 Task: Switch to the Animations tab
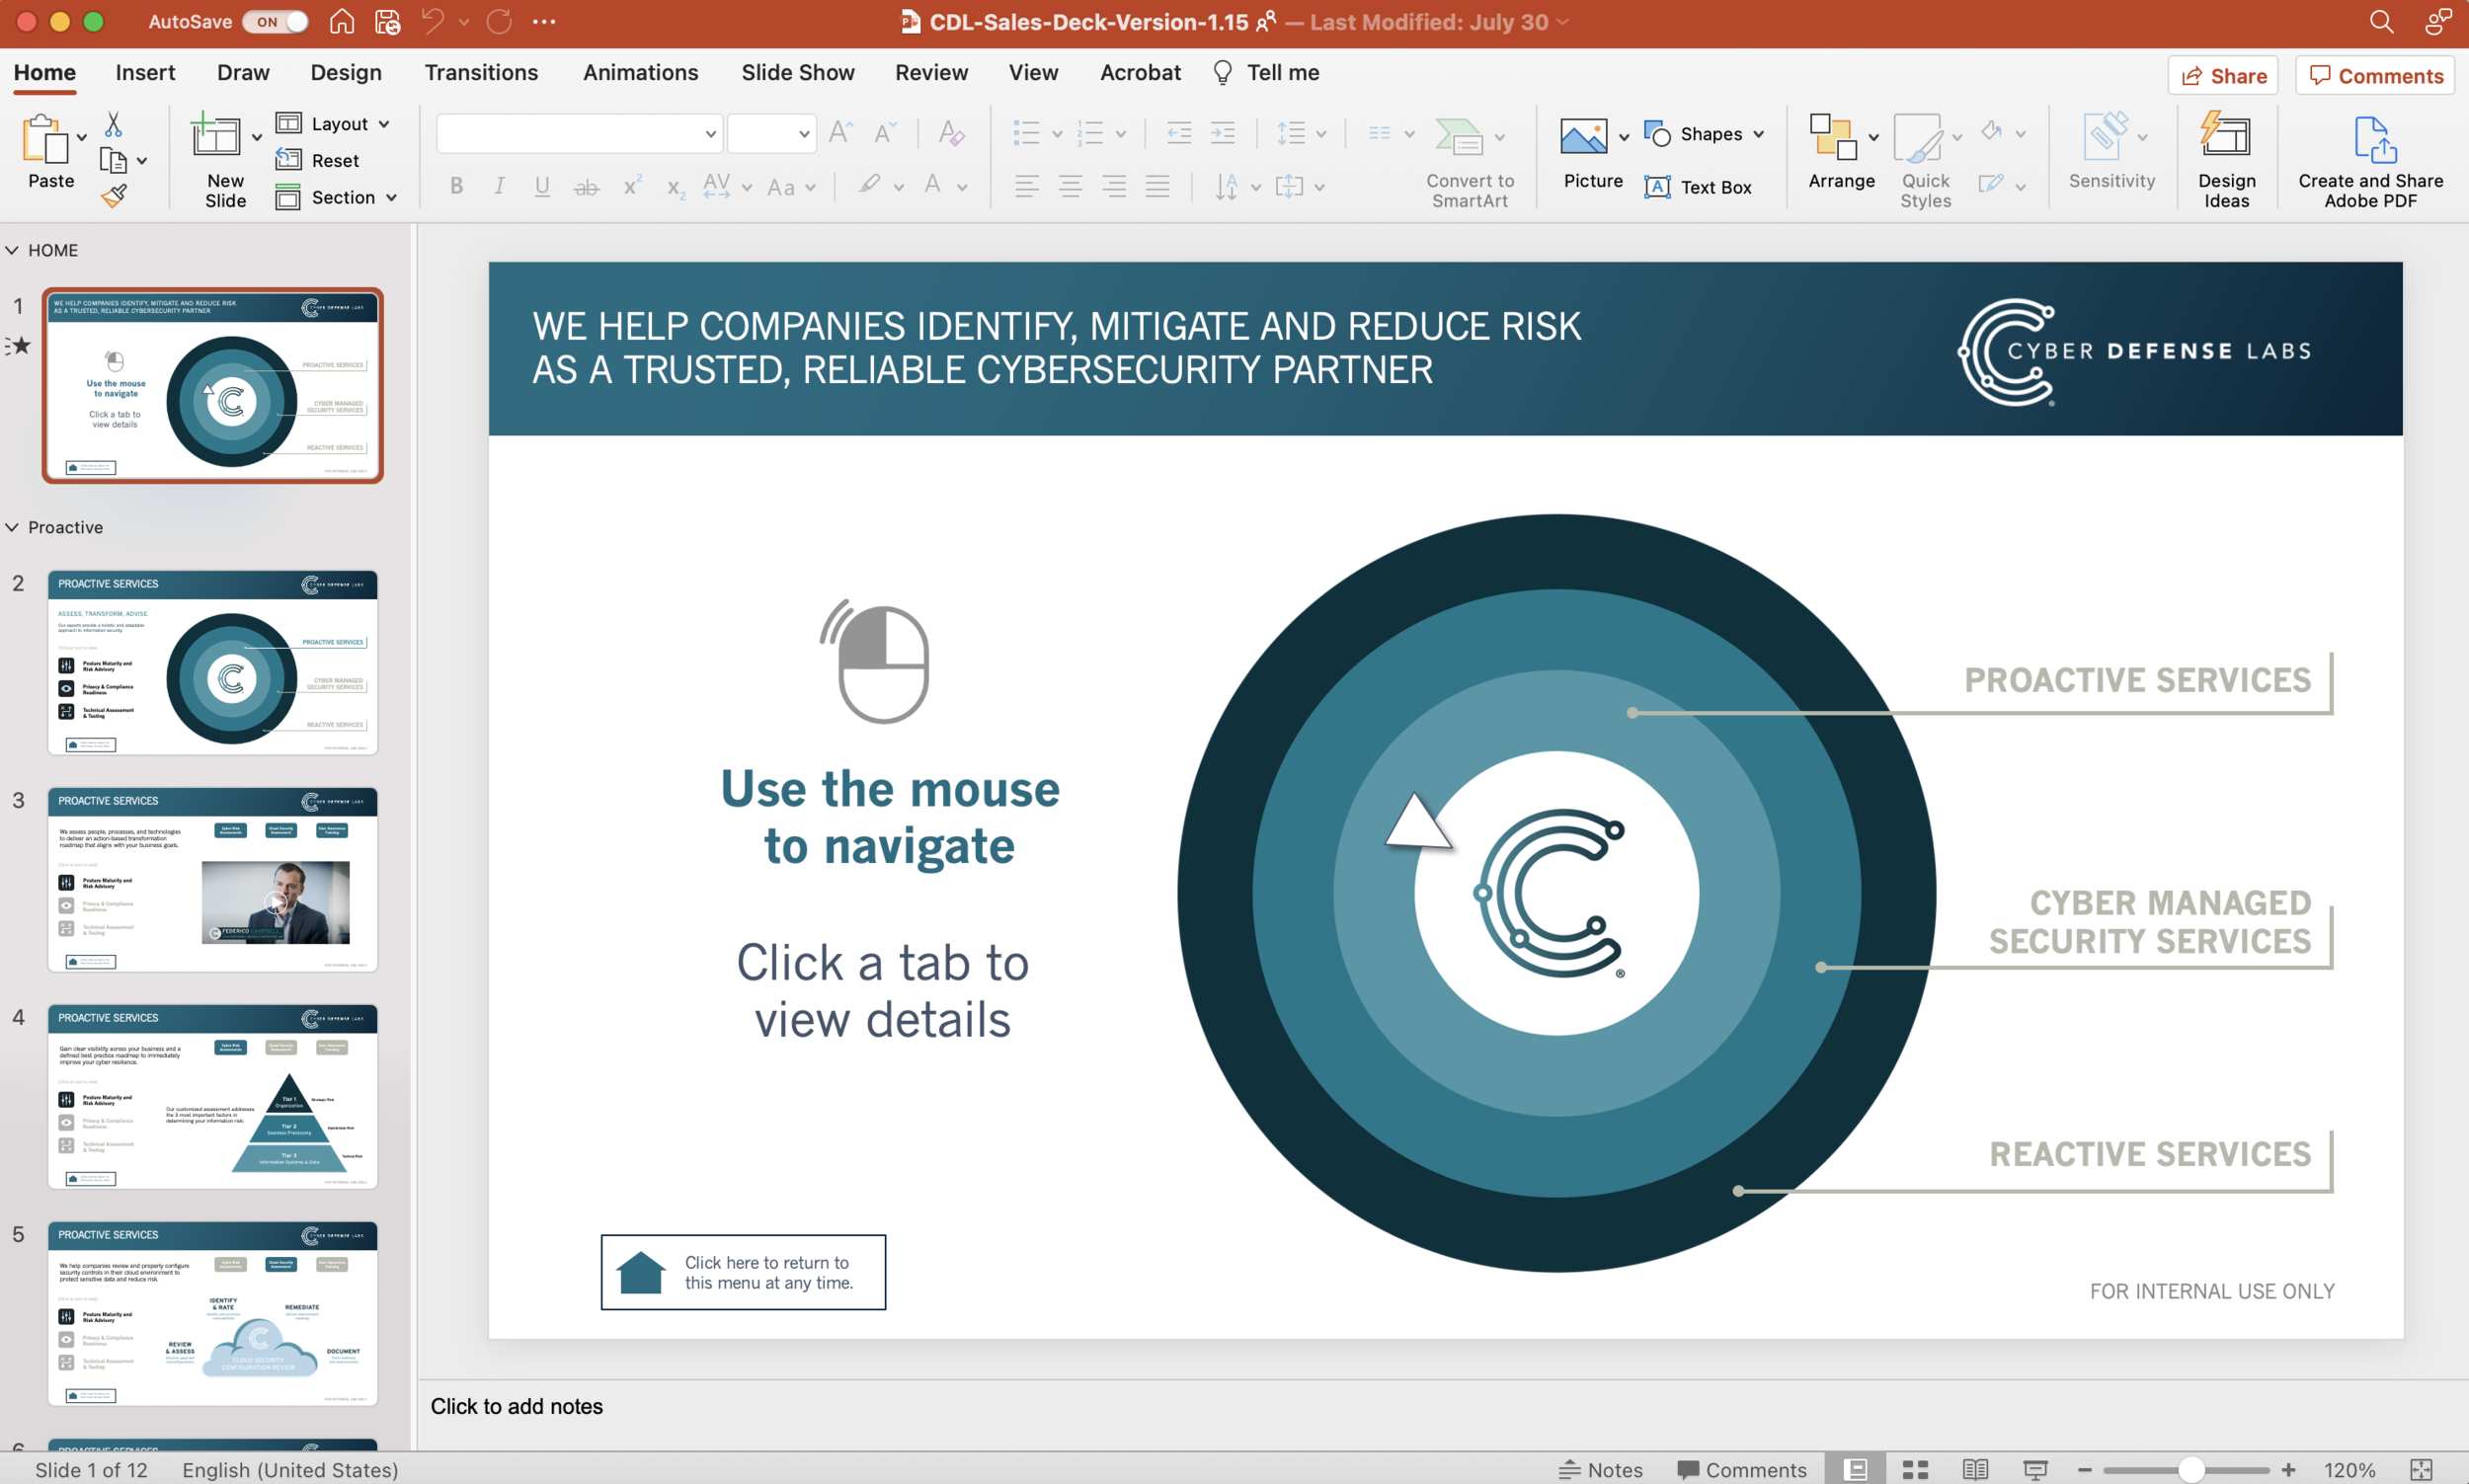(640, 72)
